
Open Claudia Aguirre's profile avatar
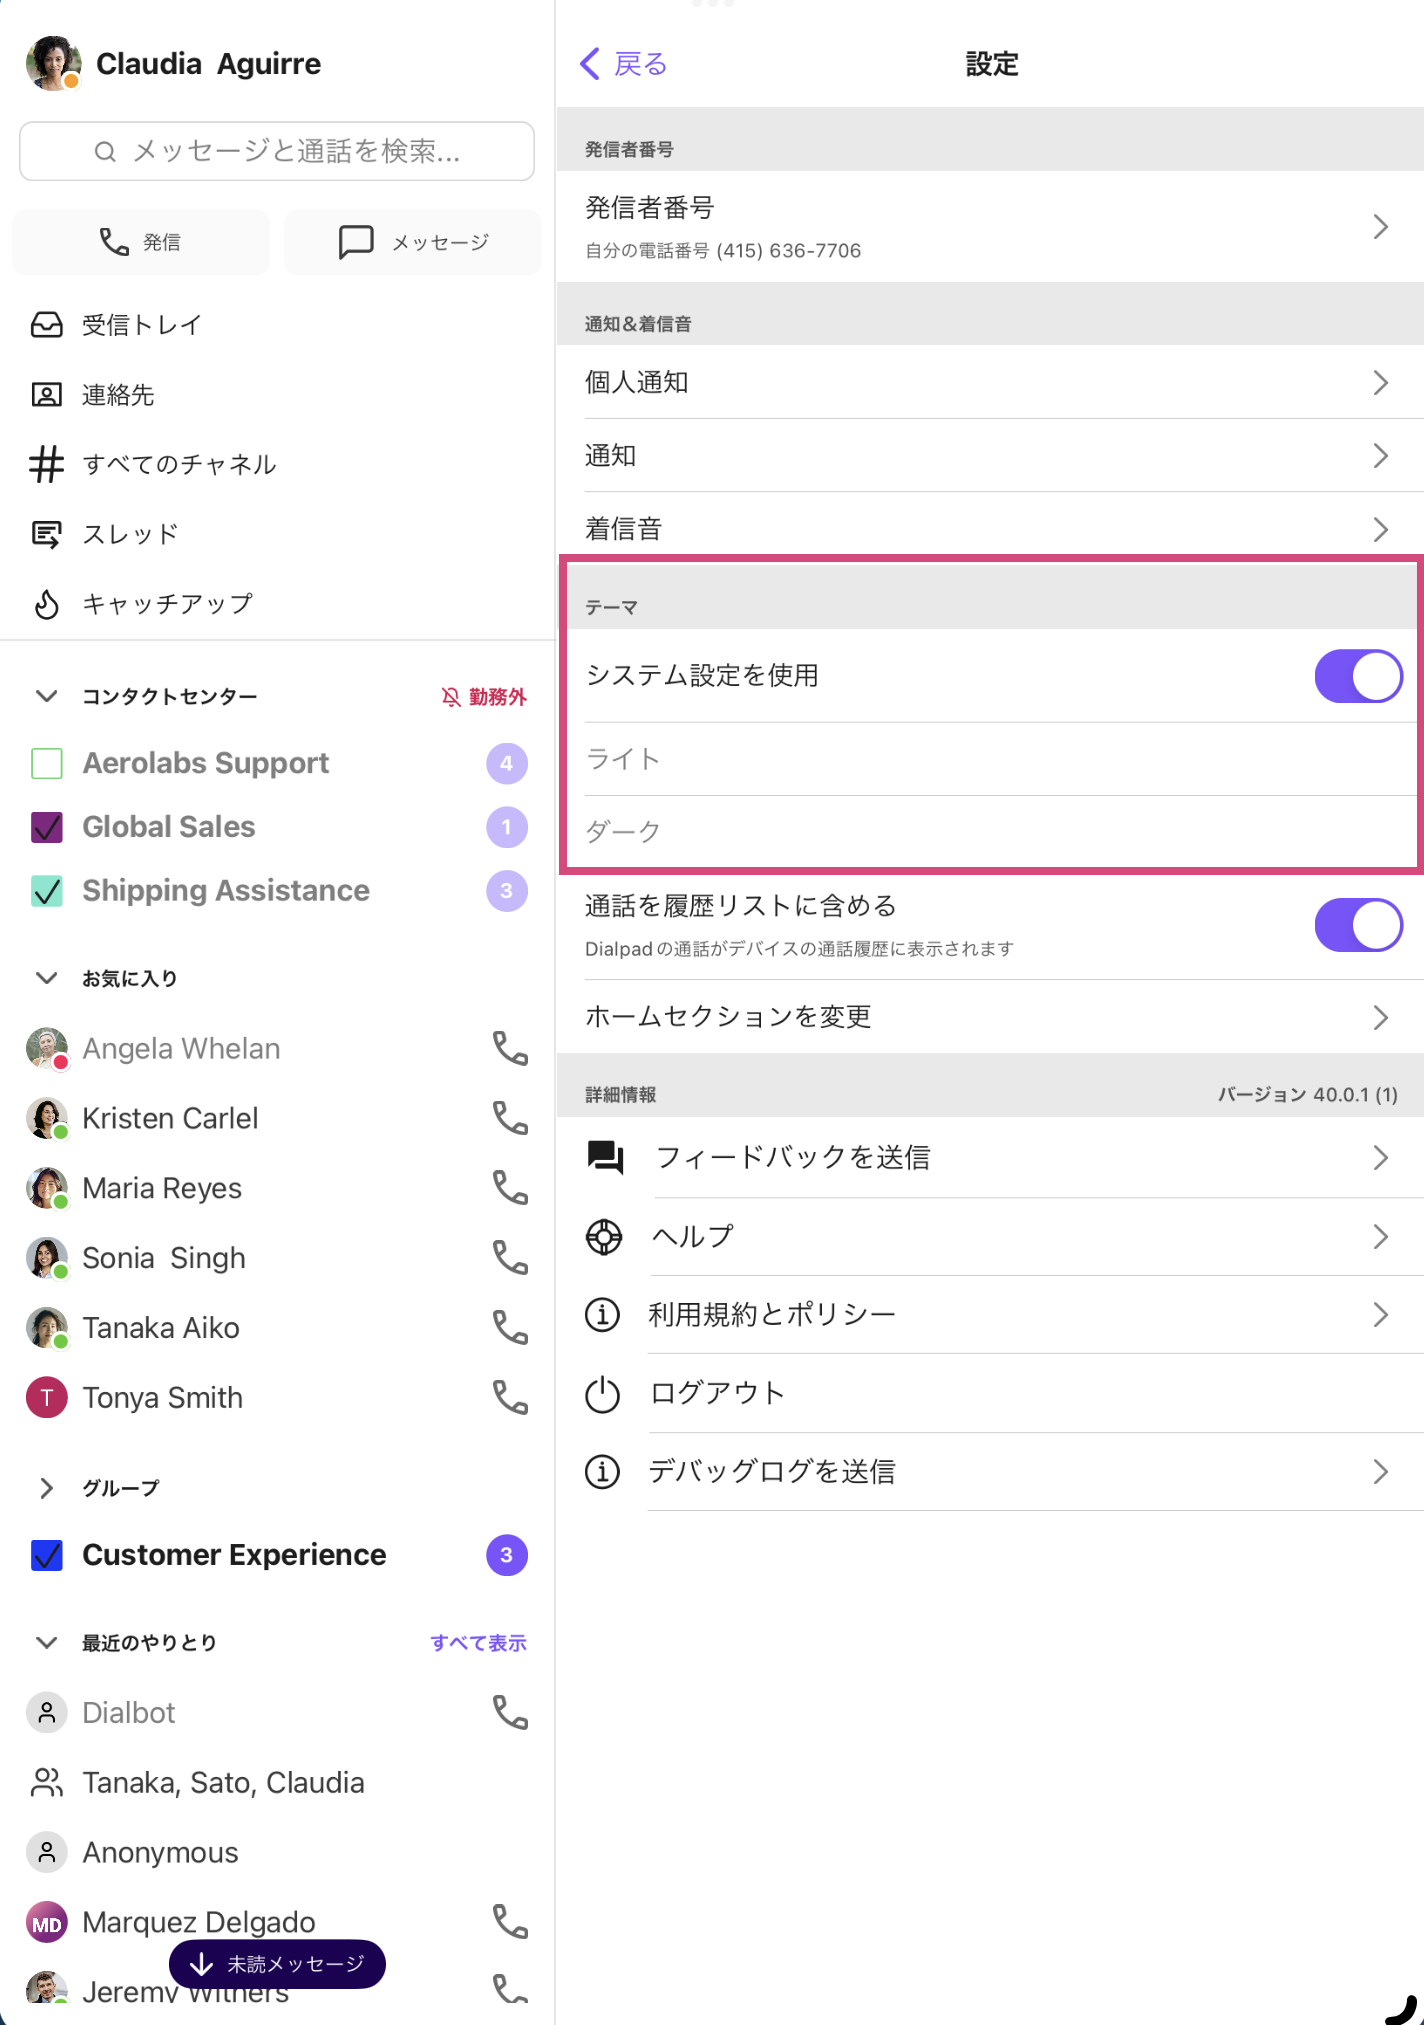[x=53, y=64]
